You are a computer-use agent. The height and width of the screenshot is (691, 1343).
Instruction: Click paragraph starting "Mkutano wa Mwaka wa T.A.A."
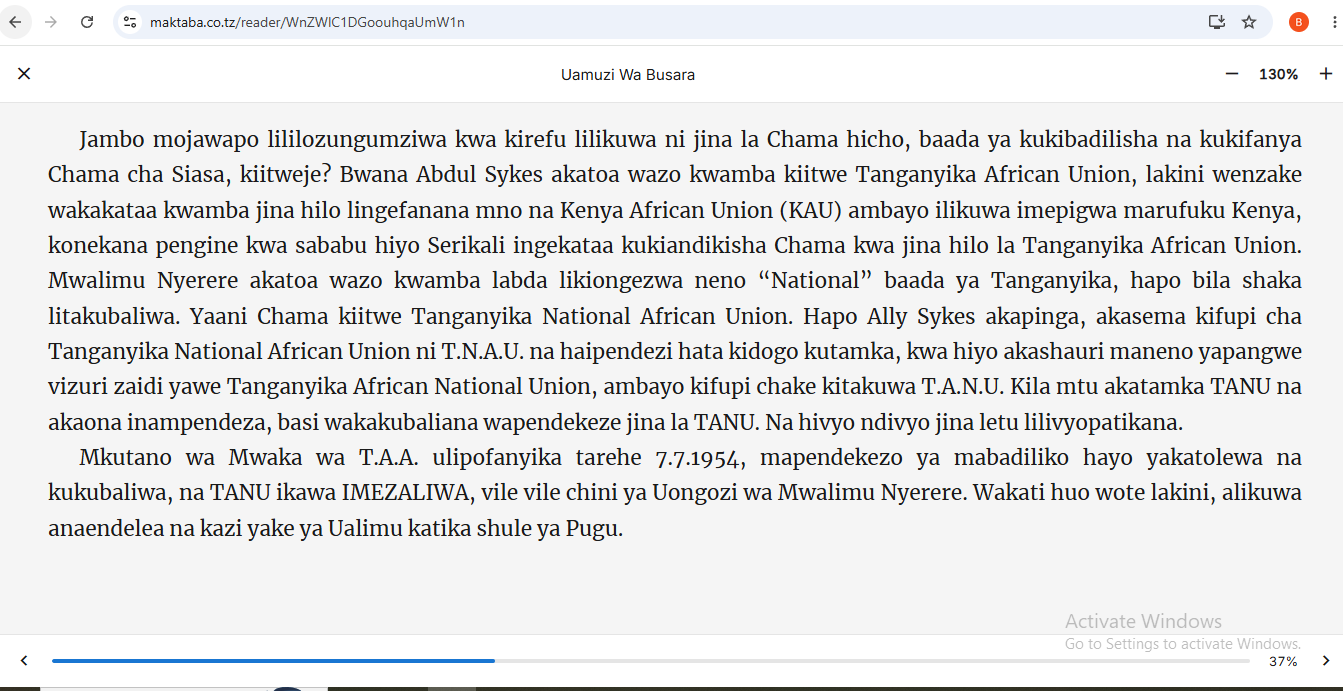click(675, 493)
